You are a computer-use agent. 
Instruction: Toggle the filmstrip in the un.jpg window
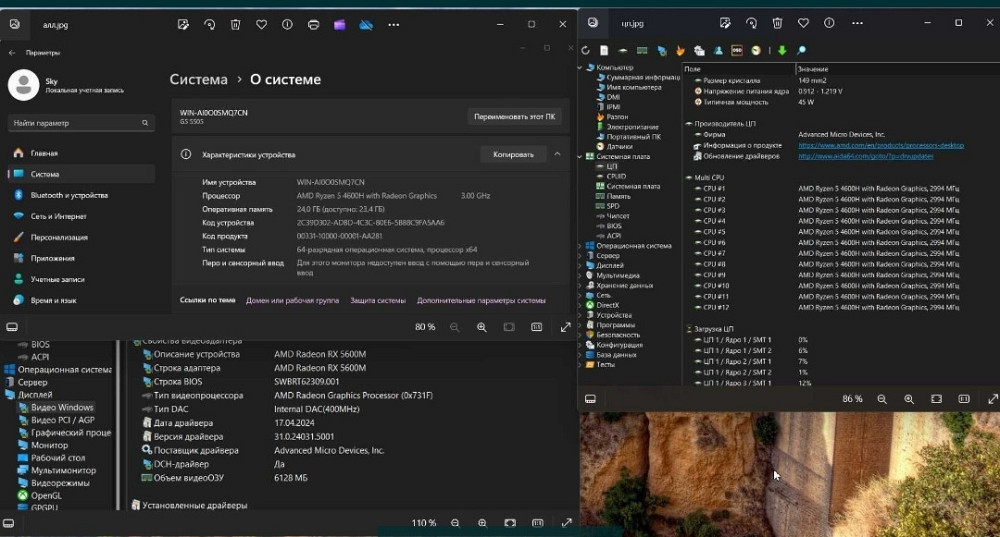click(x=591, y=399)
